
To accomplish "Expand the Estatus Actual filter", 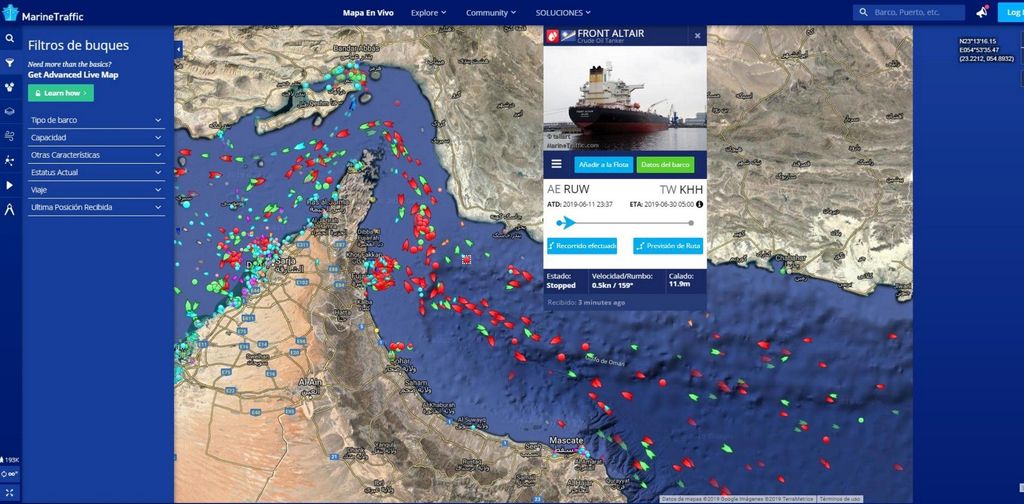I will pos(96,172).
